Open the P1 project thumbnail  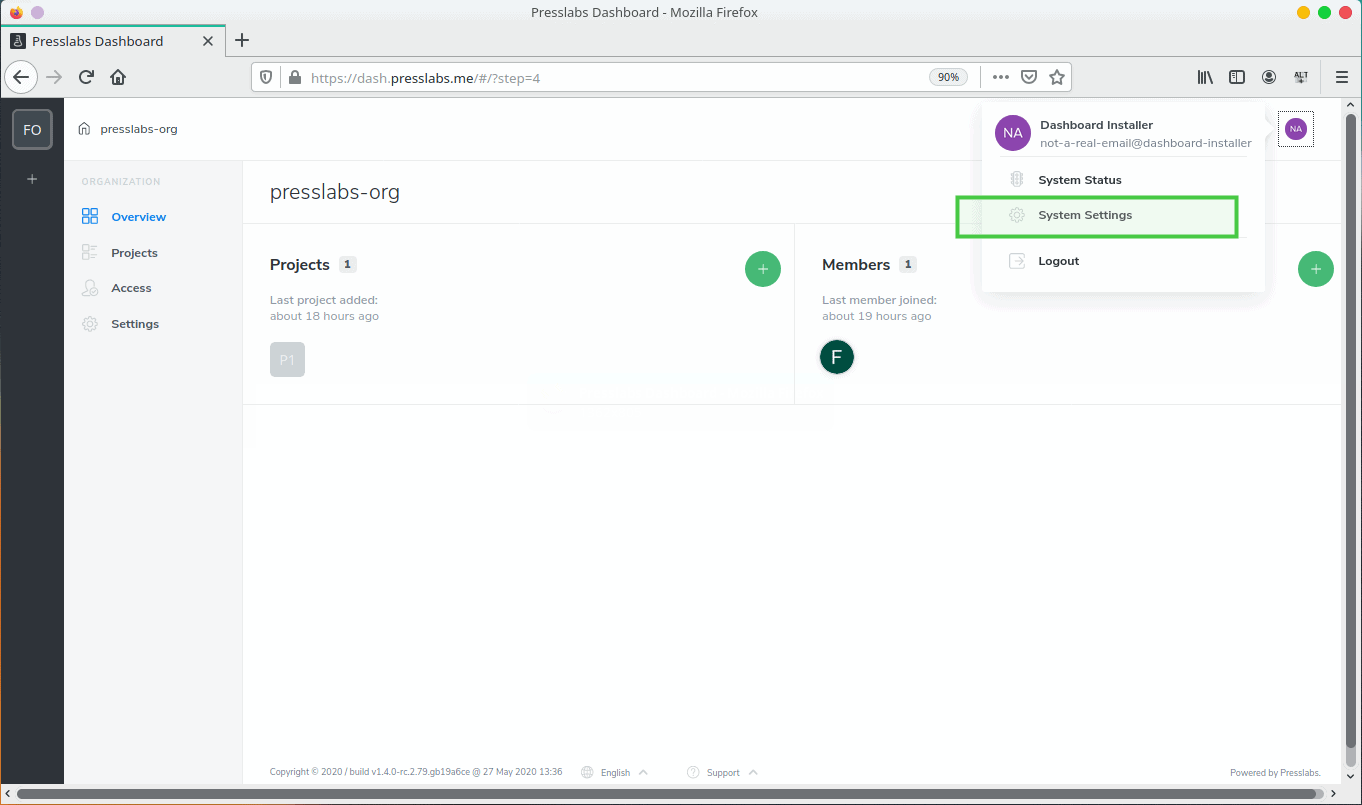pyautogui.click(x=287, y=359)
